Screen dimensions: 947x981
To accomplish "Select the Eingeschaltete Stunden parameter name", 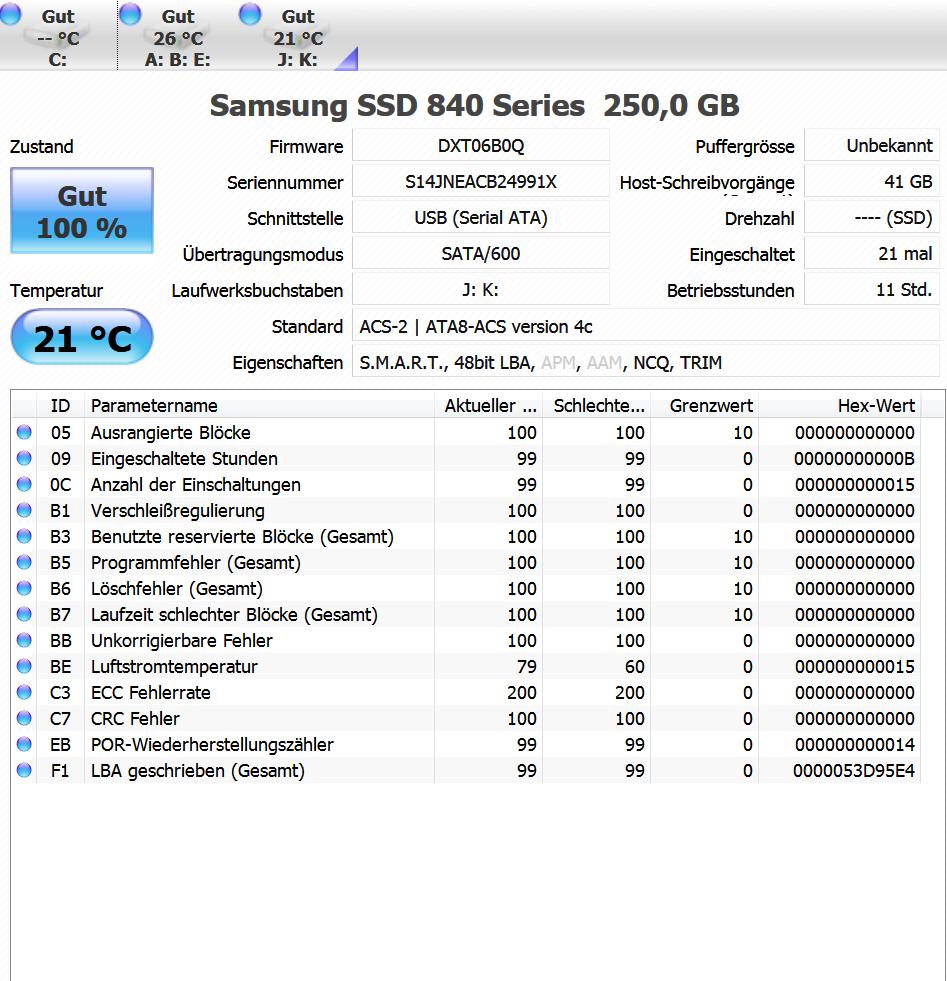I will [184, 459].
